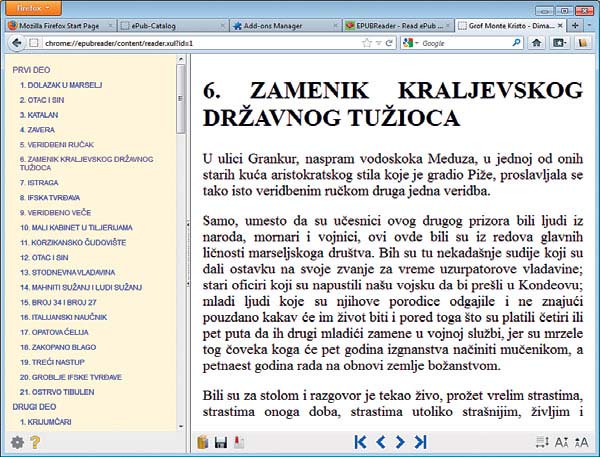Viewport: 600px width, 457px height.
Task: Open the Firefox application menu
Action: click(34, 8)
